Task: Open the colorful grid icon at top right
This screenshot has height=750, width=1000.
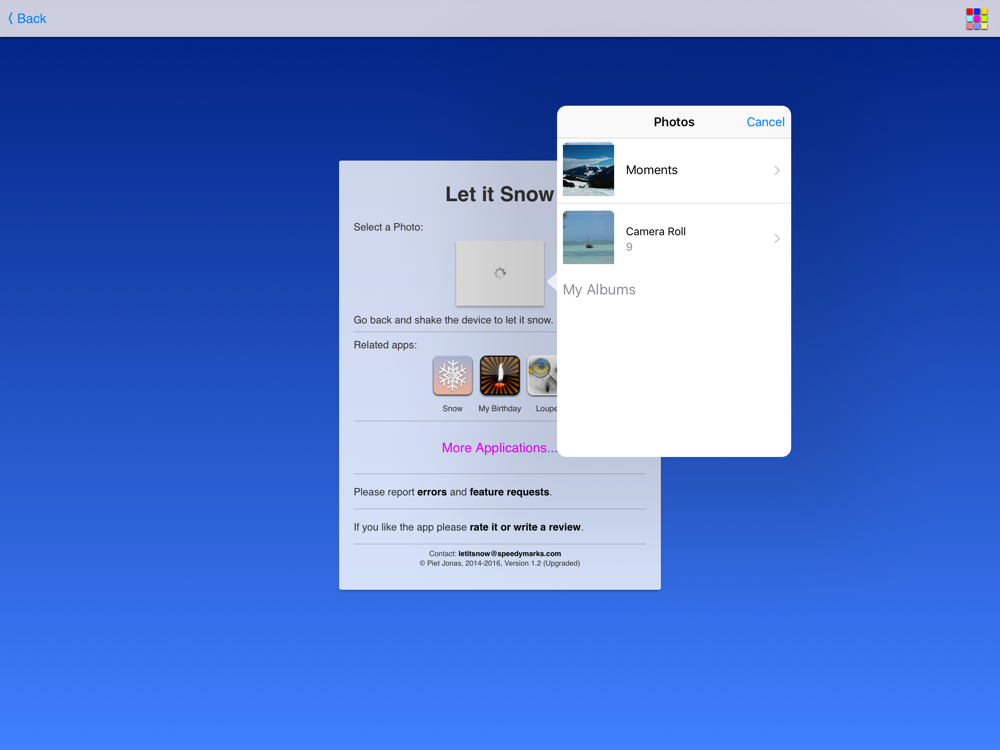Action: [x=976, y=18]
